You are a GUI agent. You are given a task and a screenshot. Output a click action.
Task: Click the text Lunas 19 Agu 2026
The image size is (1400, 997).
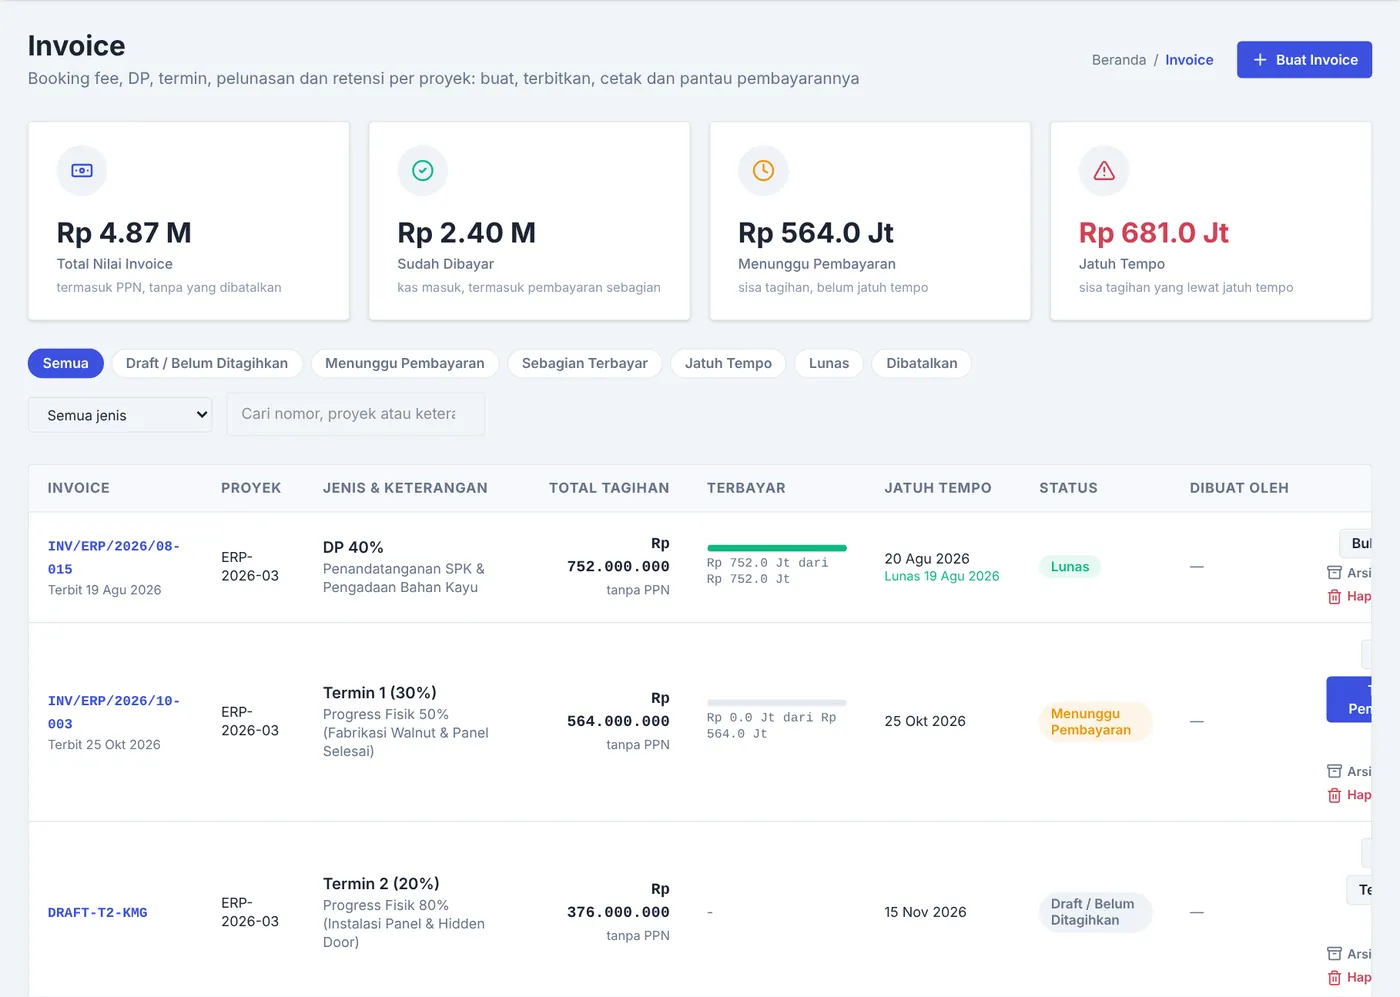point(942,577)
